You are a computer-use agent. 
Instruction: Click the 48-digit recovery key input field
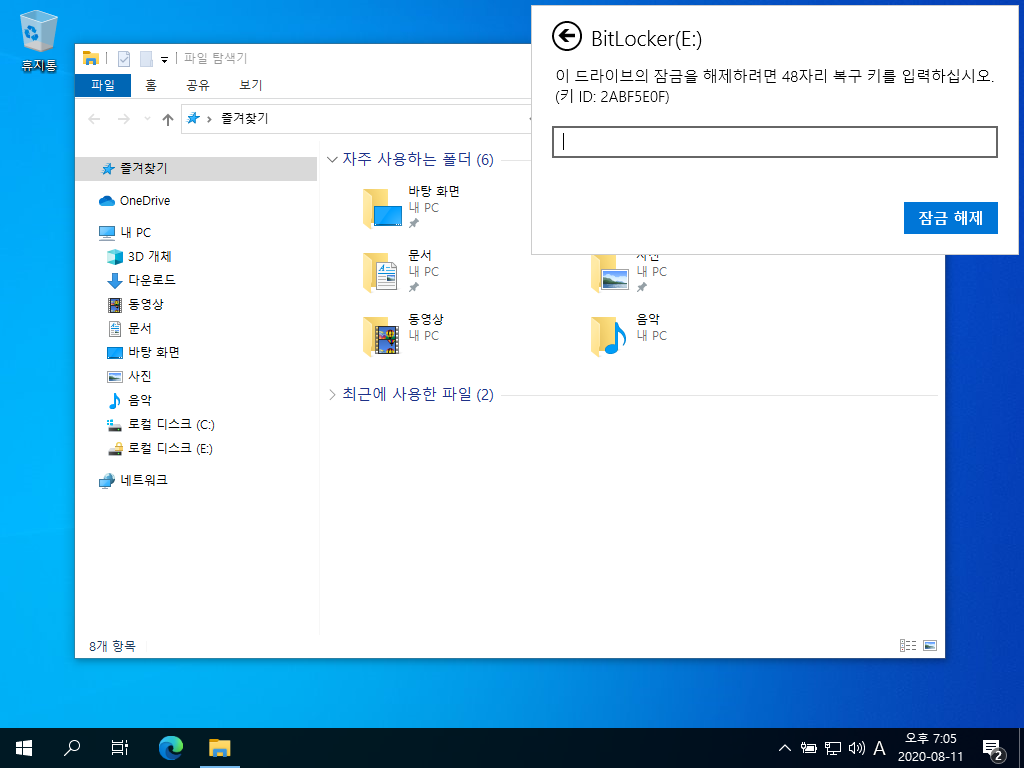[x=775, y=142]
